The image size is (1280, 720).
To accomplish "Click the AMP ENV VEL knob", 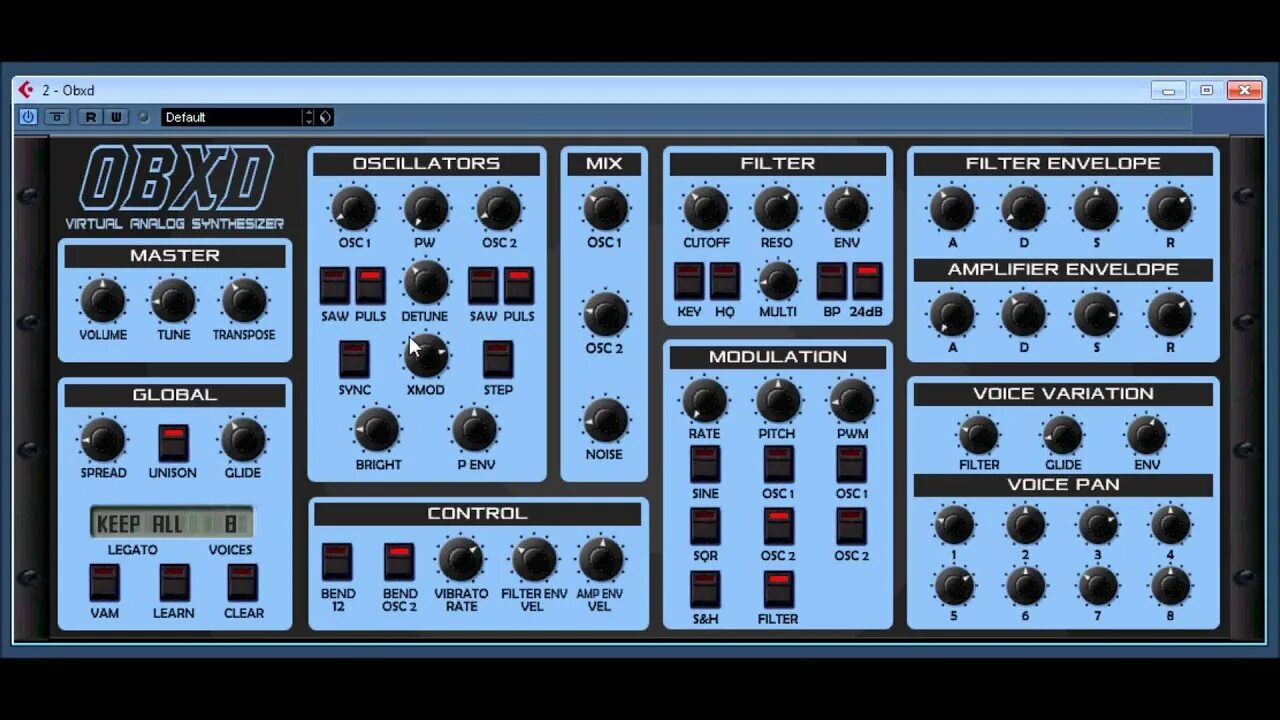I will click(x=601, y=560).
